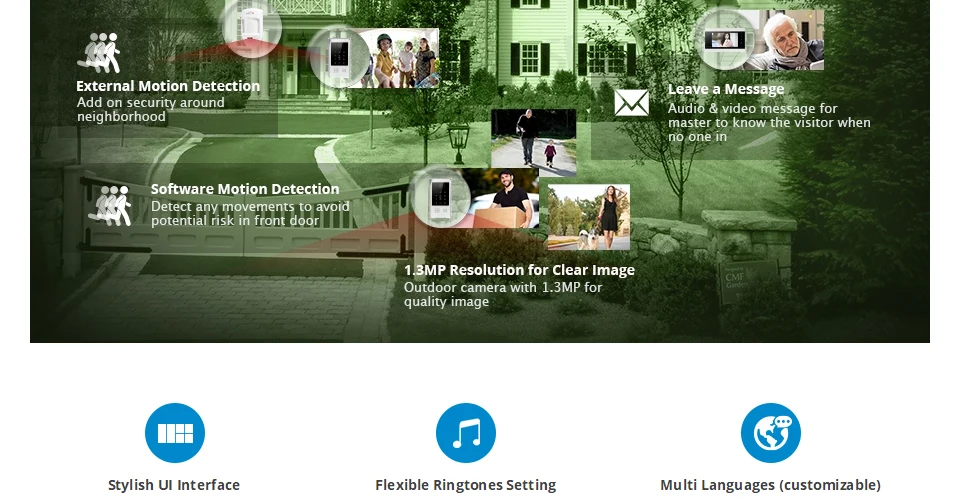Click the door station icon beside delivery man

(x=440, y=197)
